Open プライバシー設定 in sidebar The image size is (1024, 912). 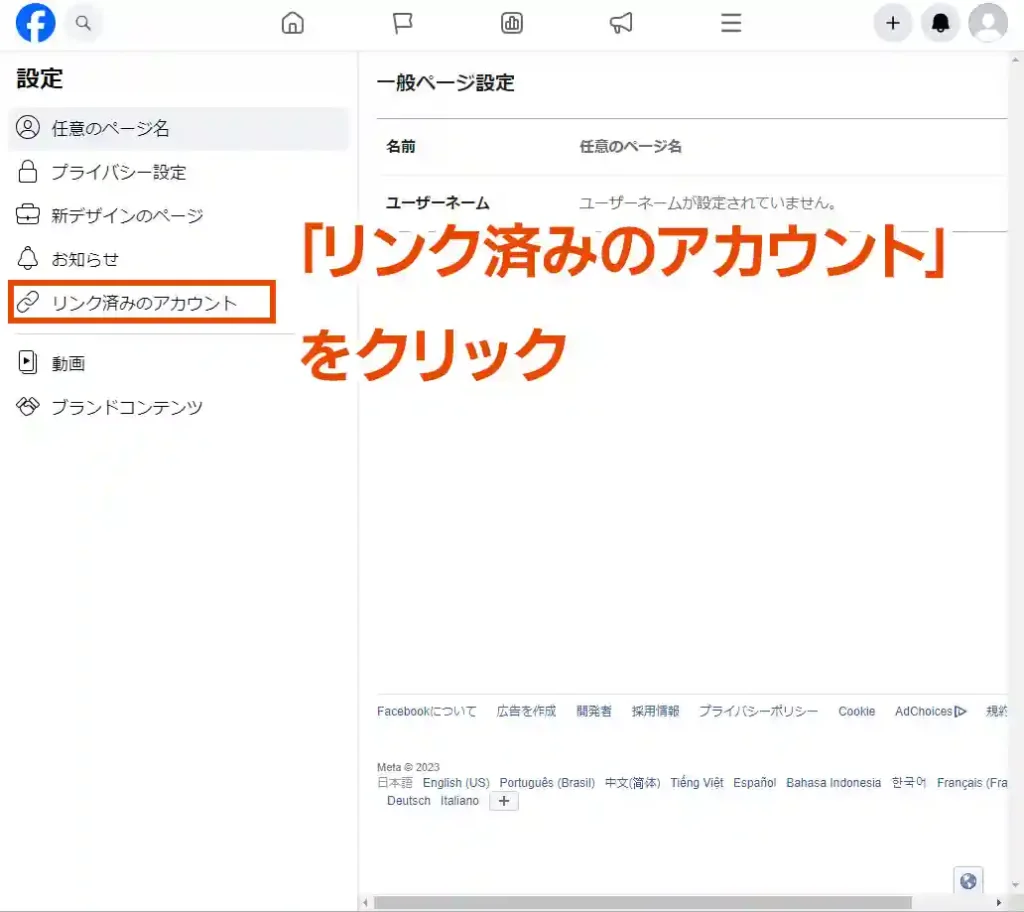(178, 172)
